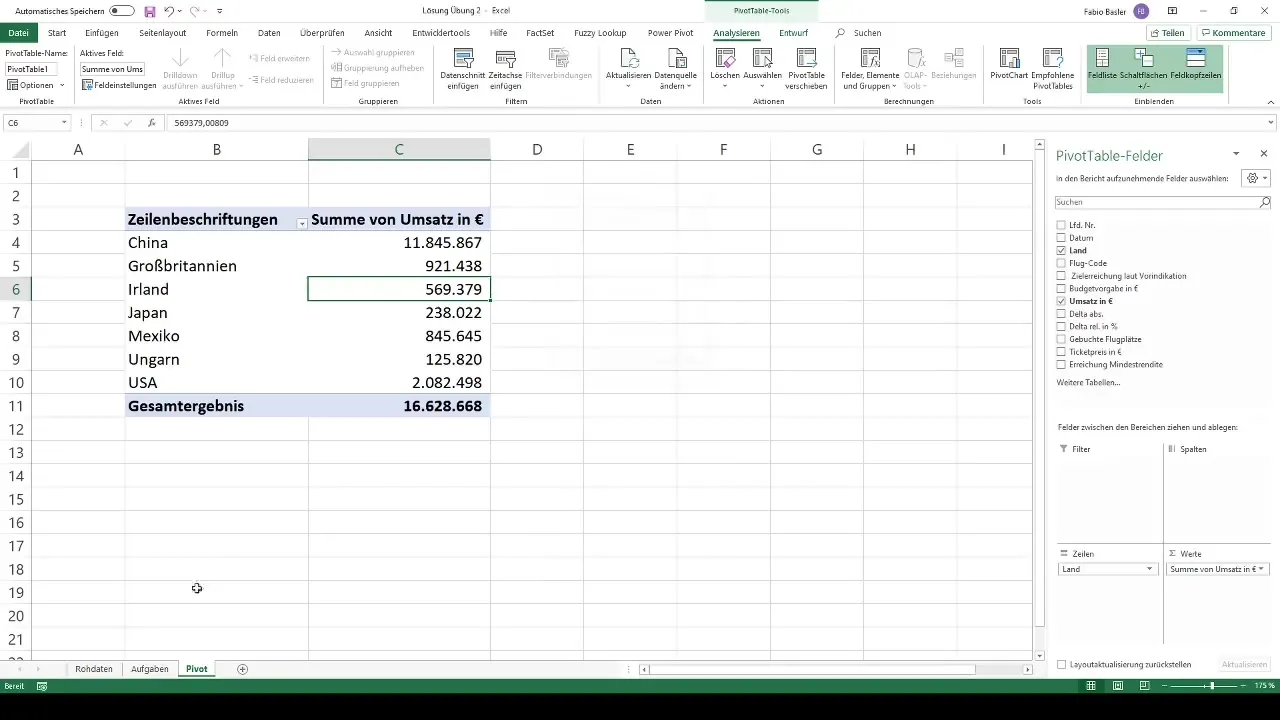Click the Teilen button

click(1167, 33)
